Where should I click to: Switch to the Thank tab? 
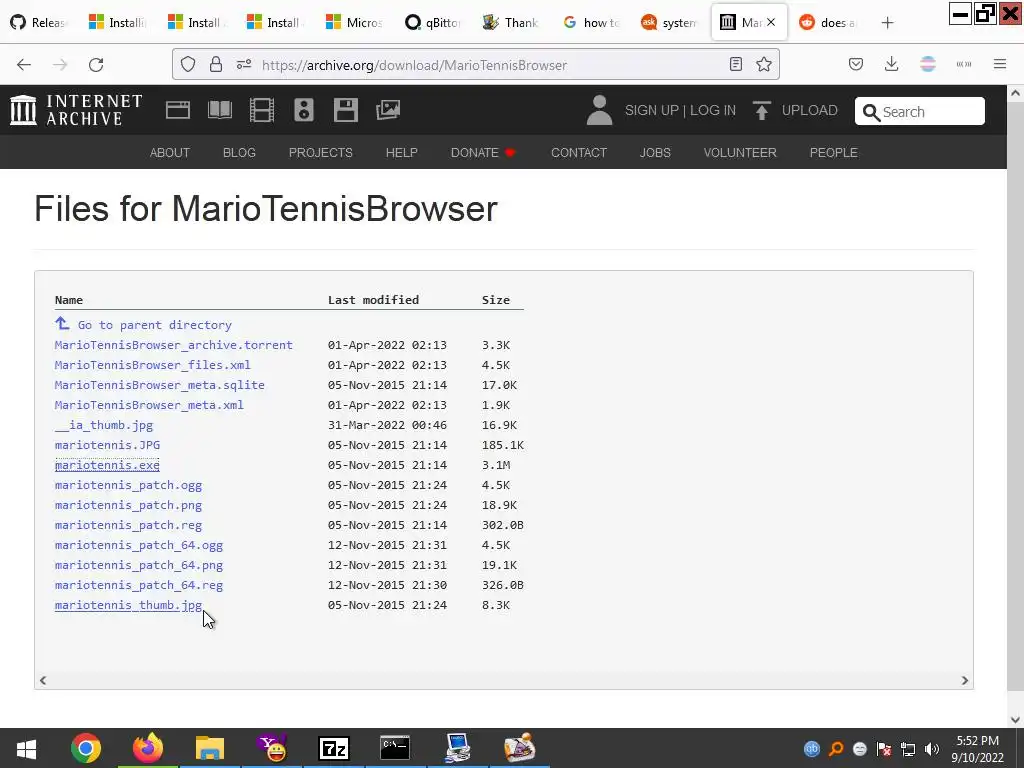pyautogui.click(x=511, y=23)
